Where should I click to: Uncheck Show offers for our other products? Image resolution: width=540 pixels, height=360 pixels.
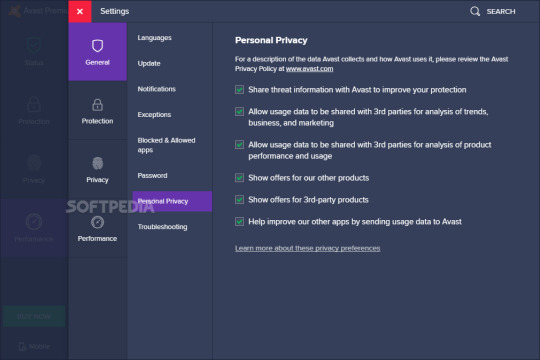click(x=239, y=178)
